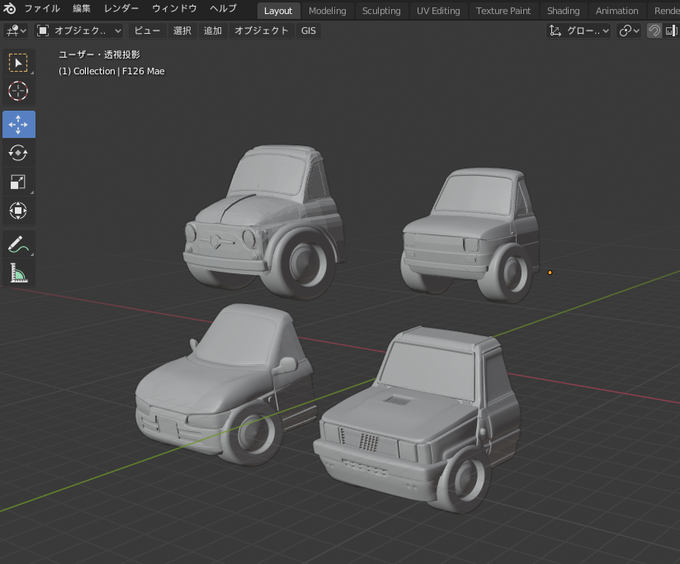Open the オブジェクト mode dropdown

[x=79, y=31]
